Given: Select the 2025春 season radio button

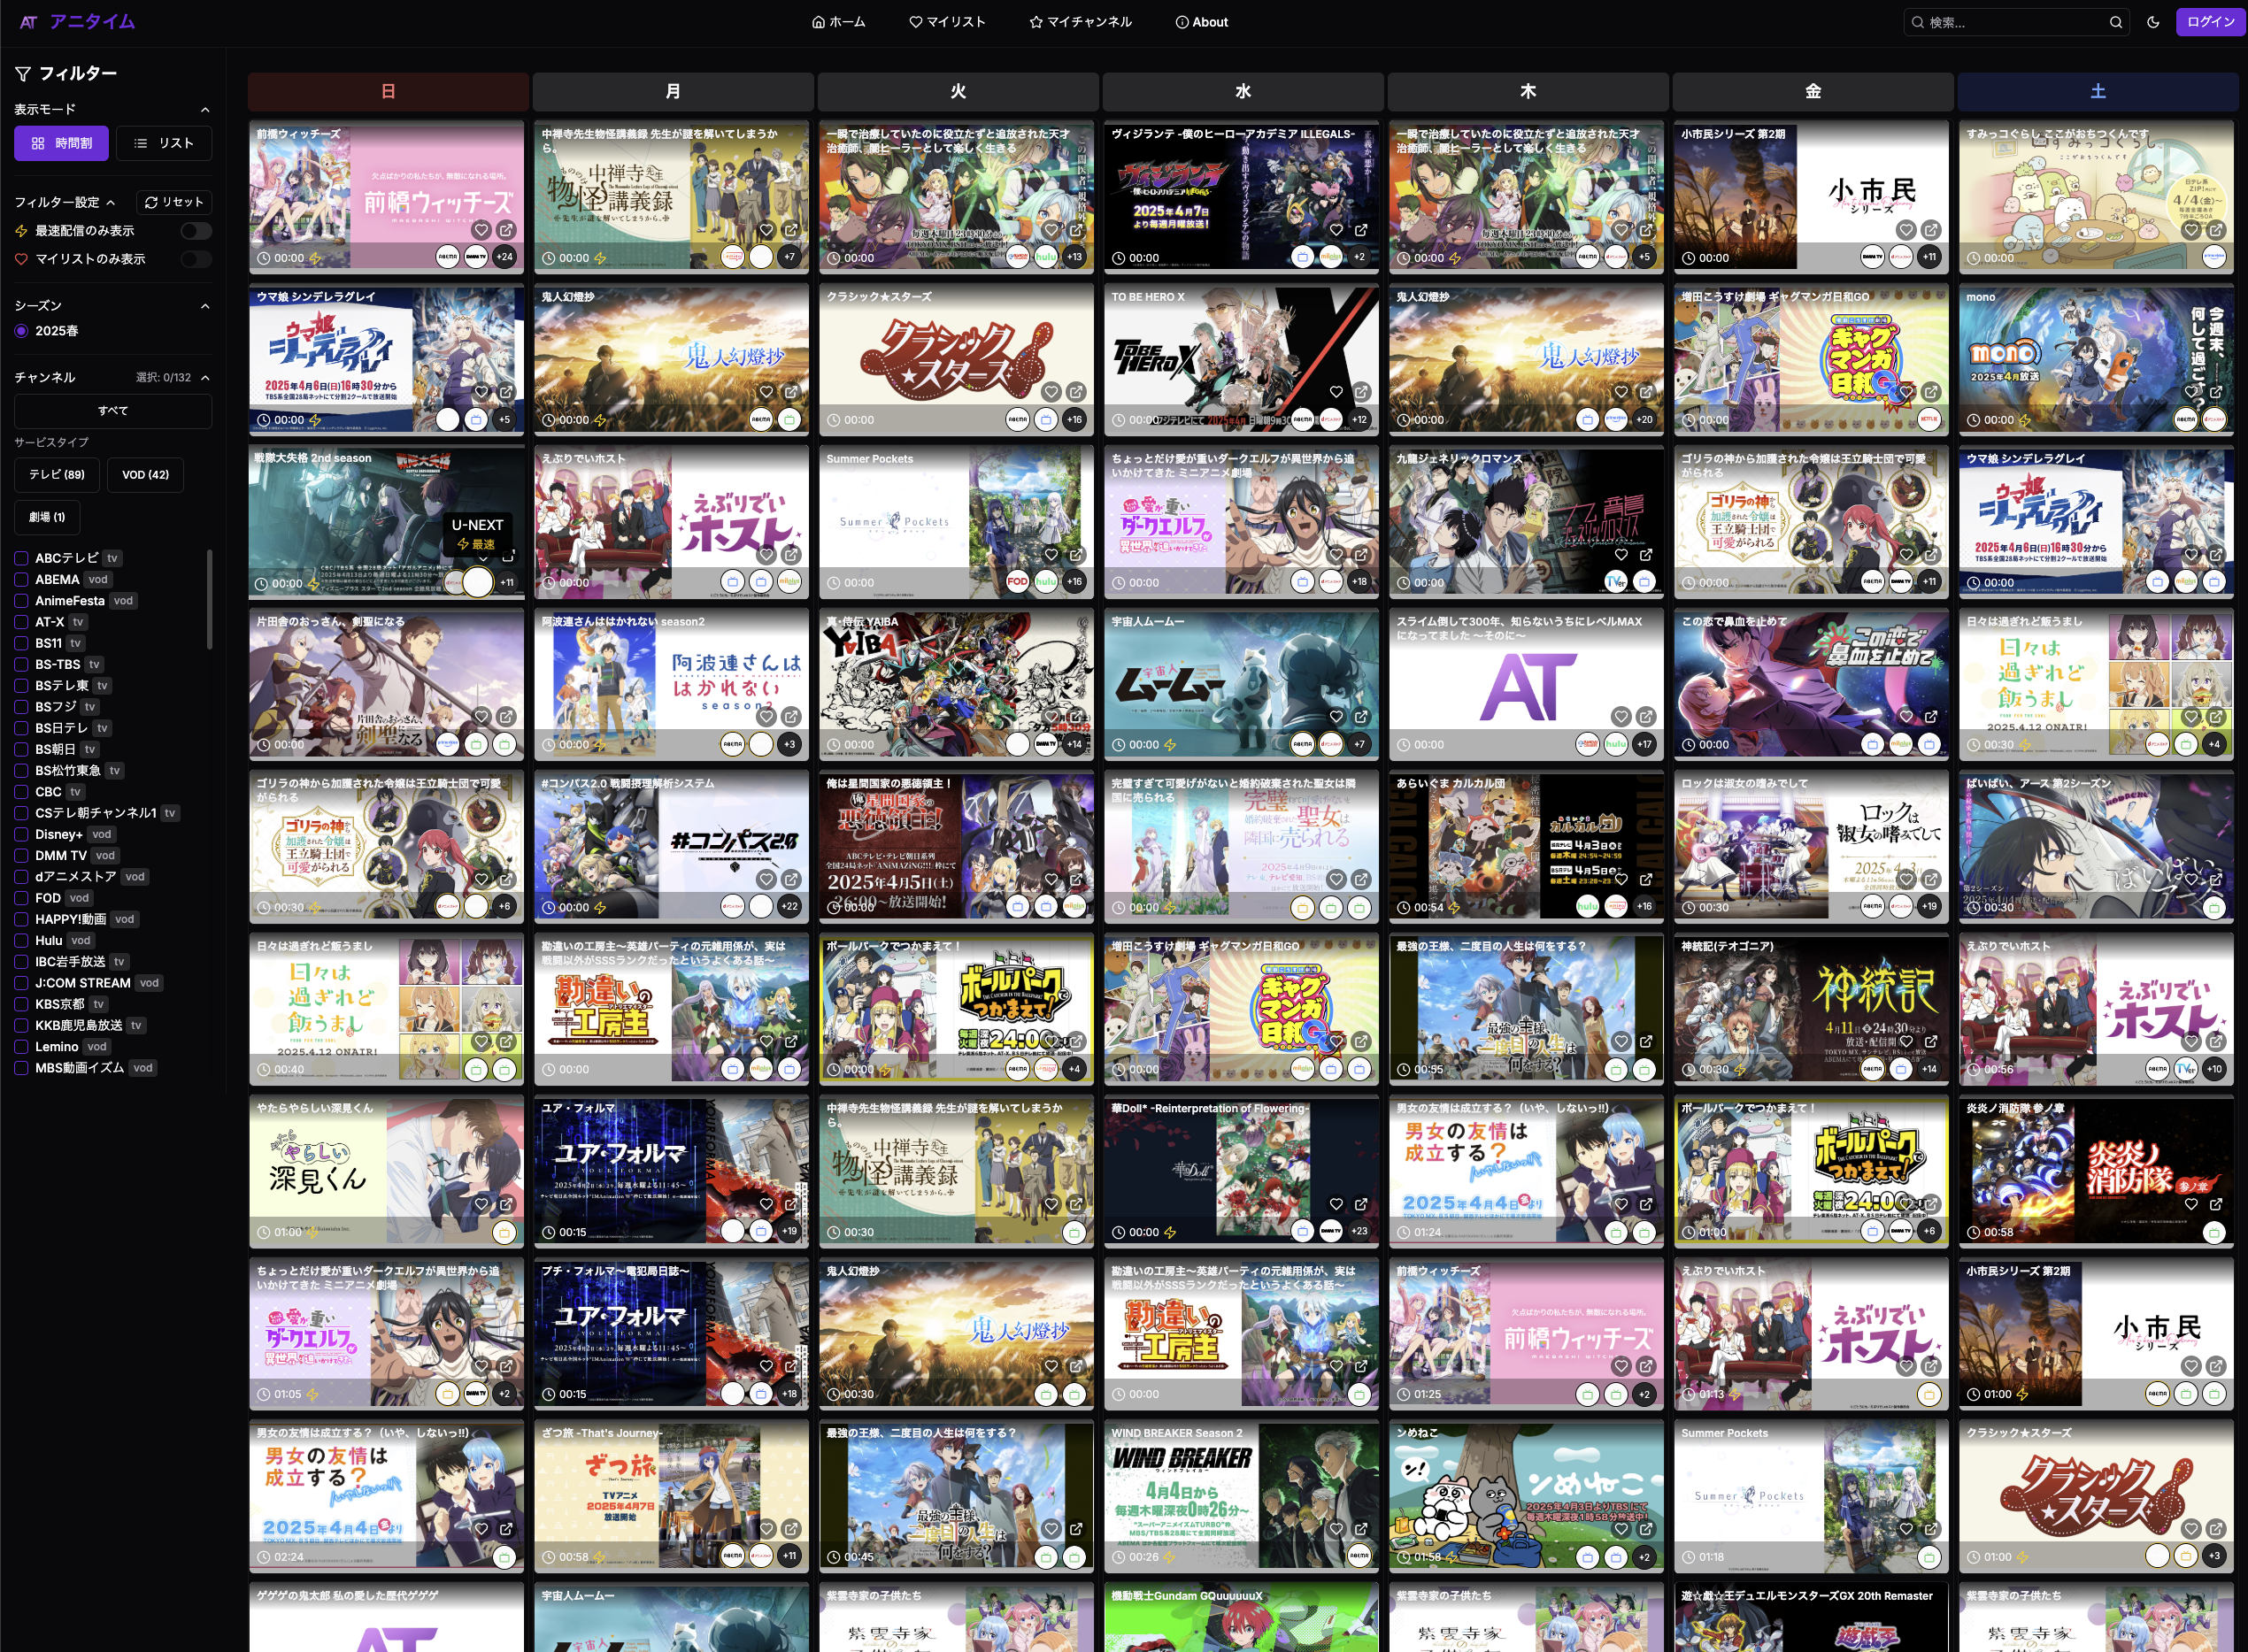Looking at the screenshot, I should point(23,331).
